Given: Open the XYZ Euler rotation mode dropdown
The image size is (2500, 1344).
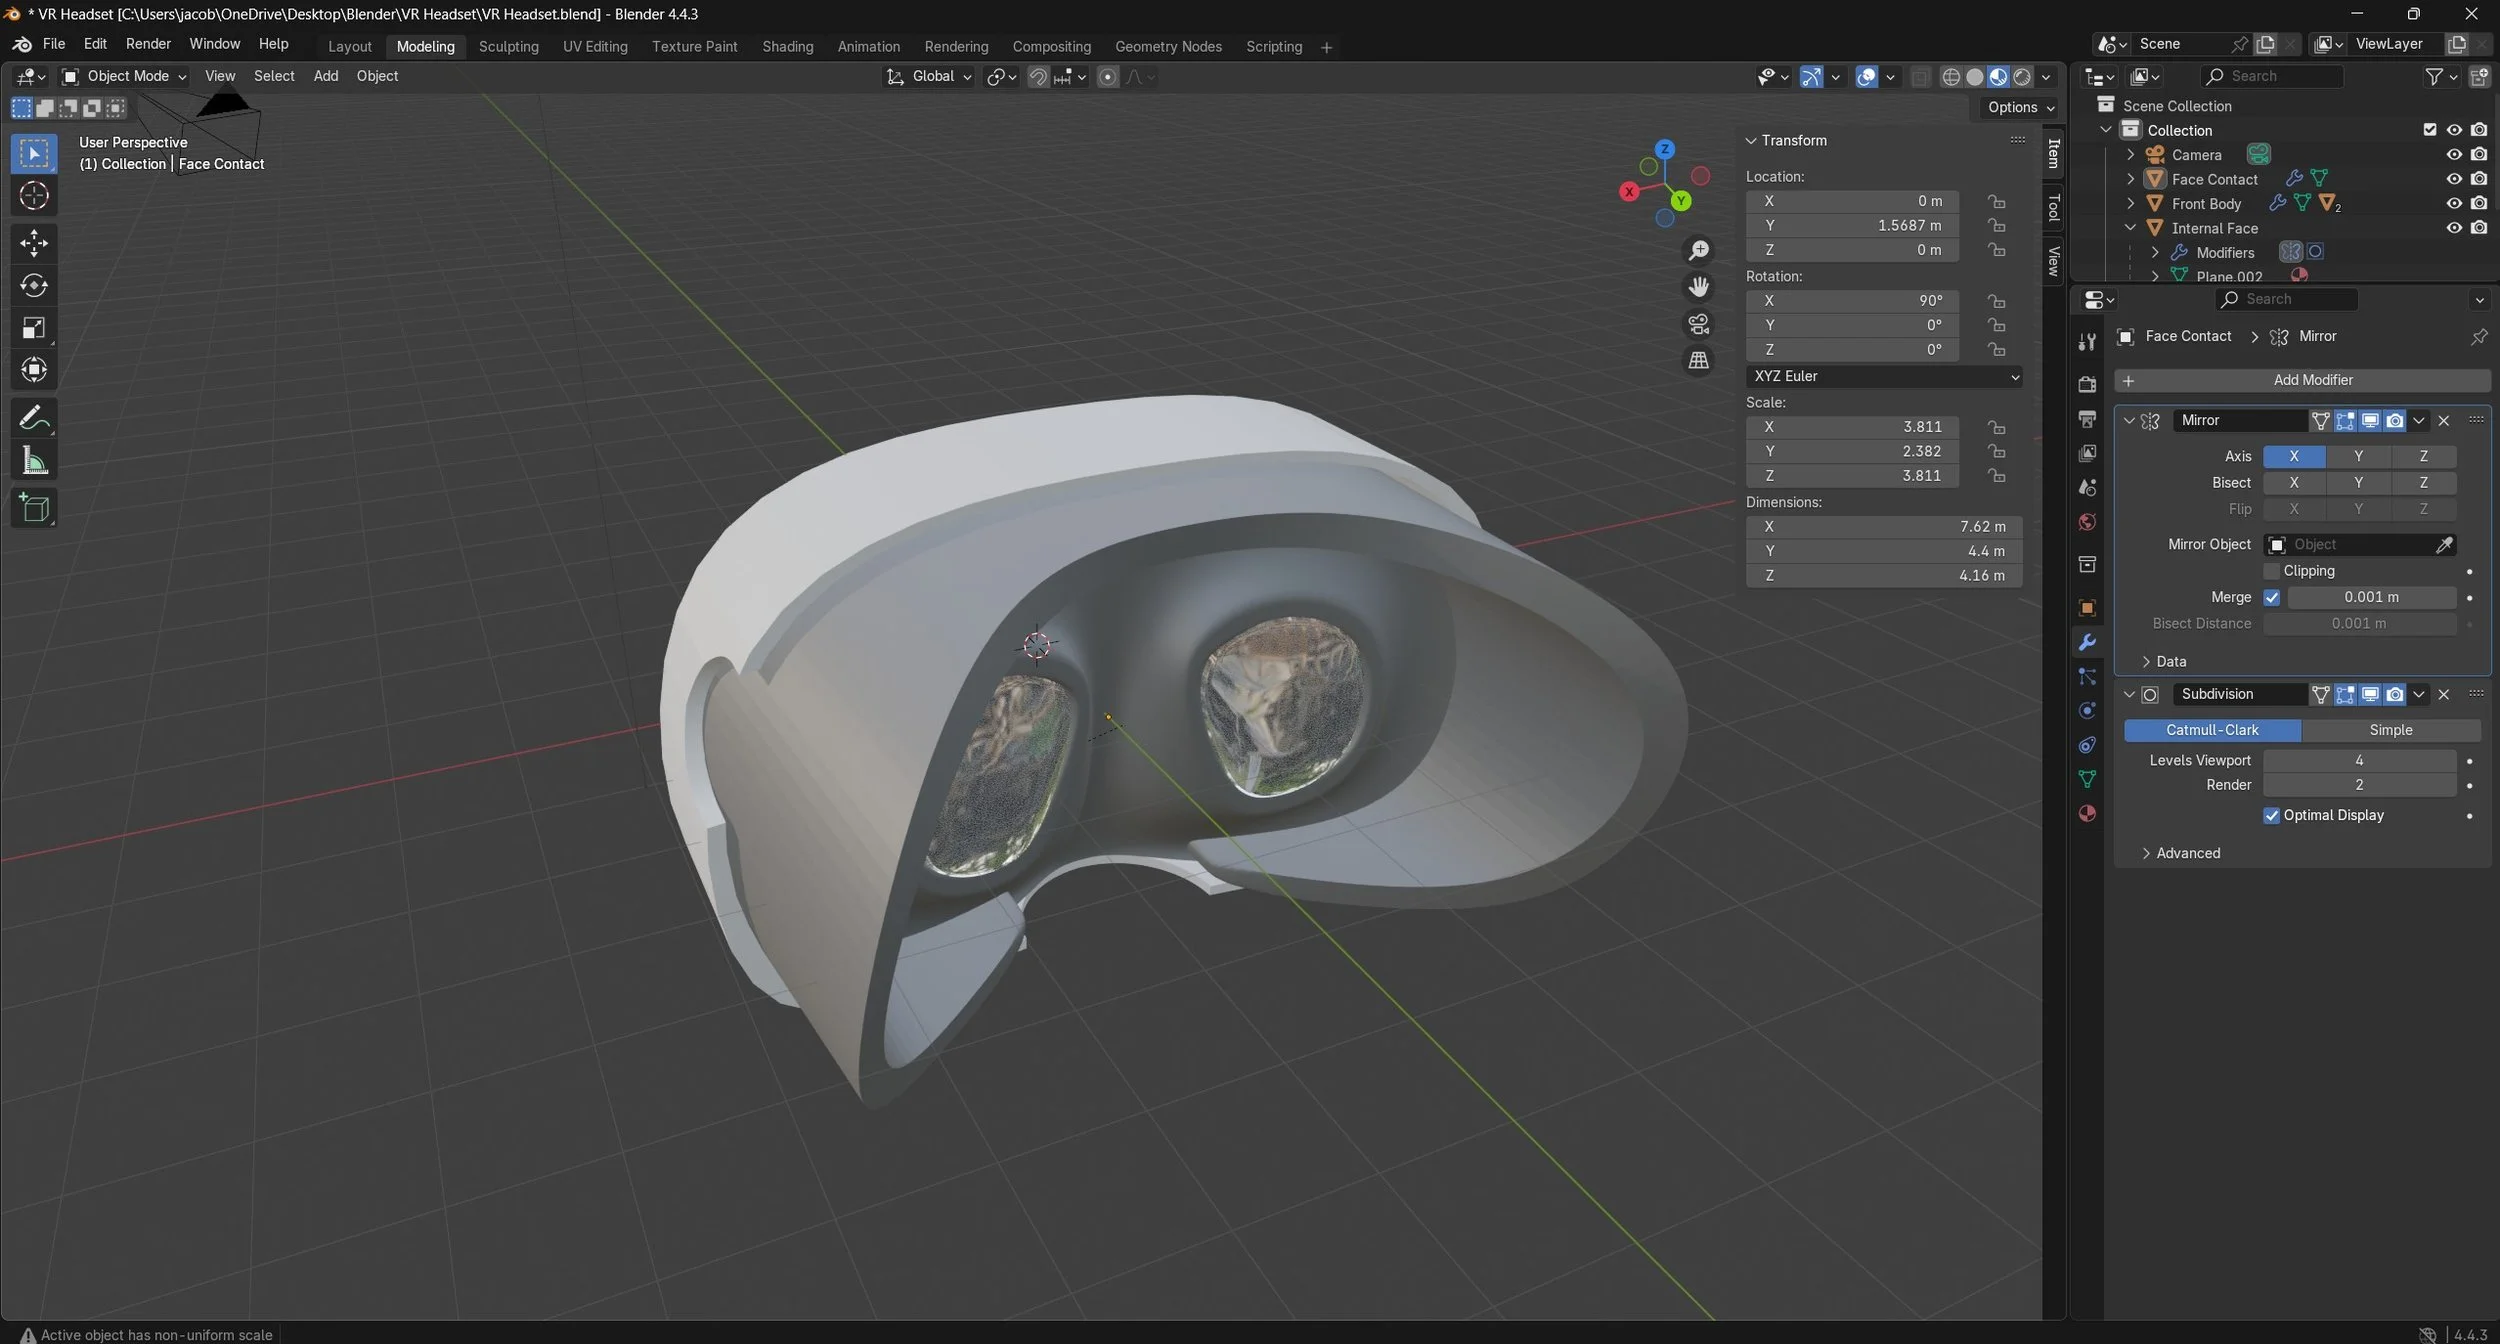Looking at the screenshot, I should [1886, 376].
